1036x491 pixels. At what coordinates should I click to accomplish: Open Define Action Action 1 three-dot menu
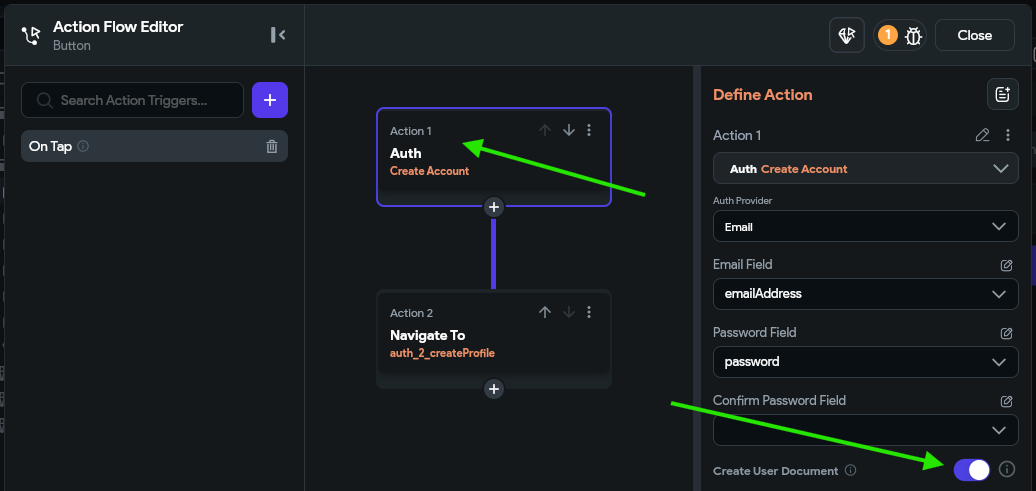tap(1008, 135)
